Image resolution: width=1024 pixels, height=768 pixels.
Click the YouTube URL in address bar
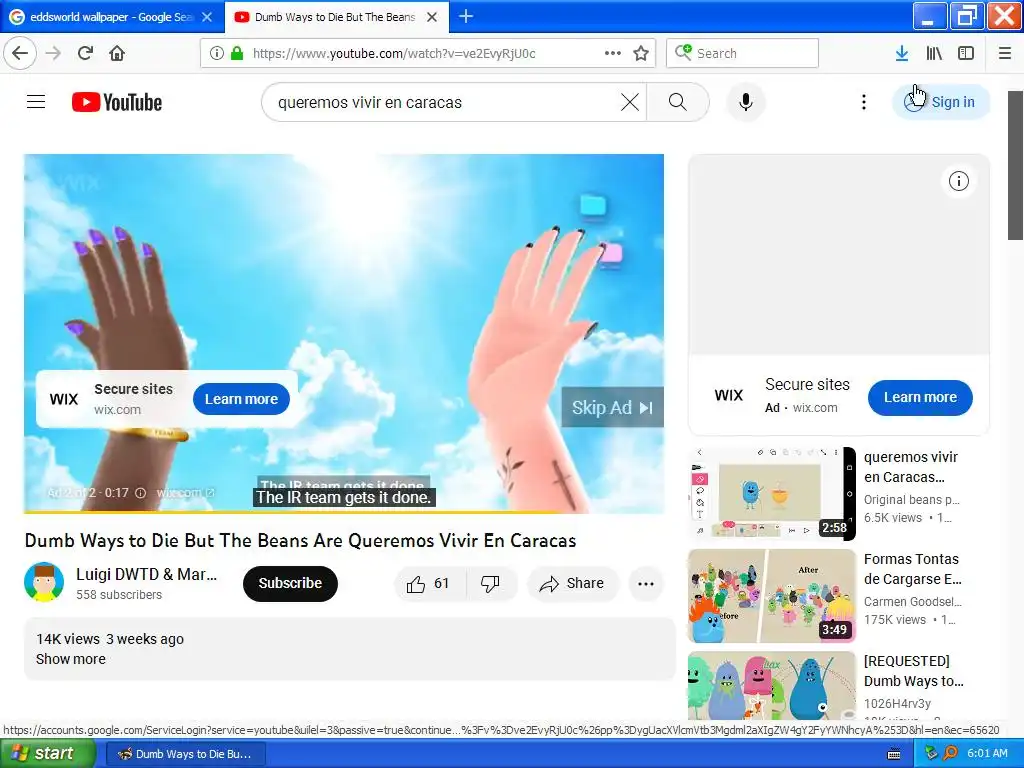click(394, 53)
